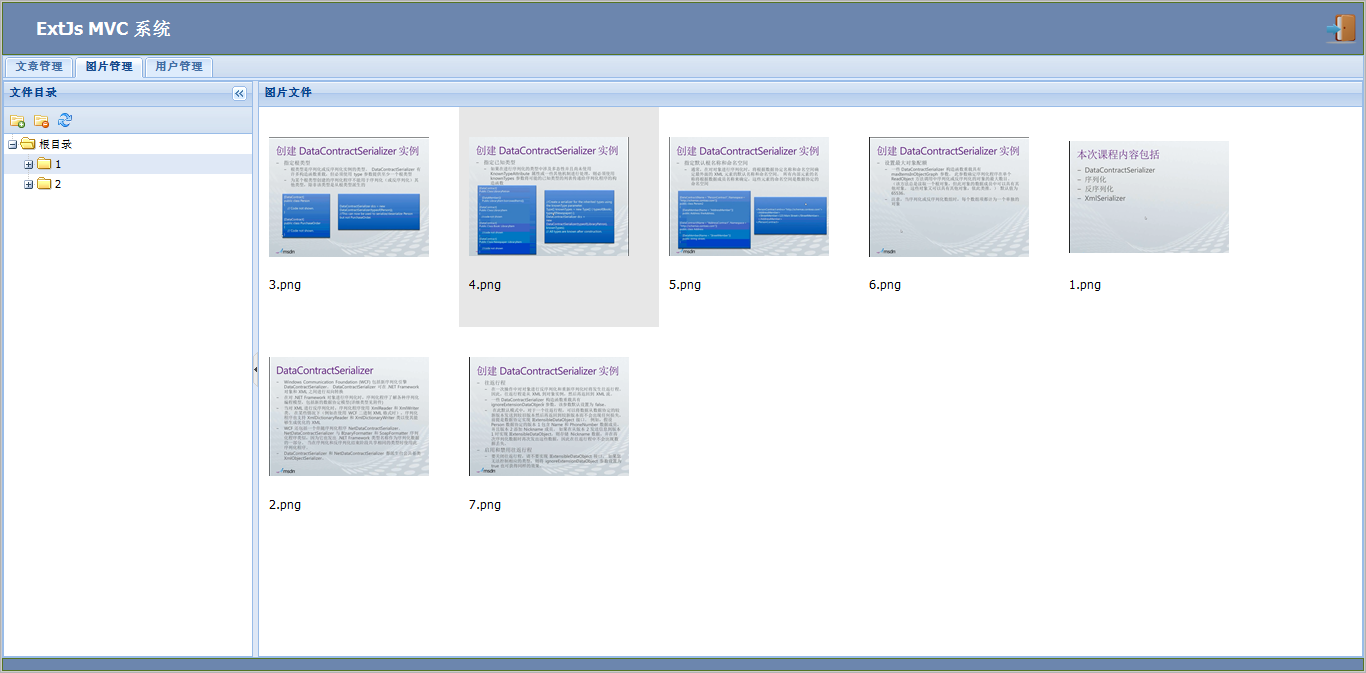This screenshot has height=673, width=1366.
Task: Select the 图片管理 tab
Action: (109, 67)
